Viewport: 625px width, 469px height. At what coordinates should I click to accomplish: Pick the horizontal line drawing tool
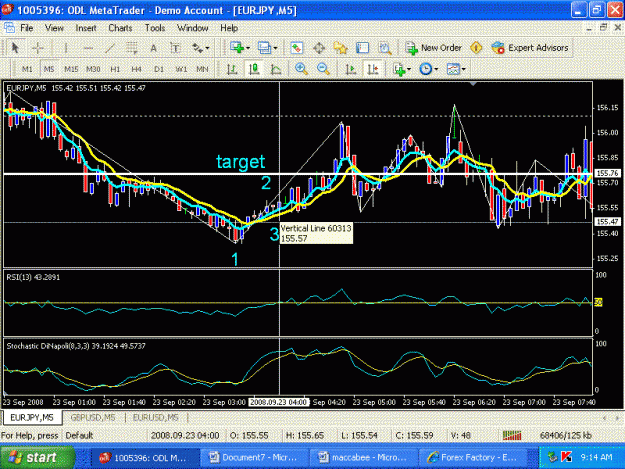[x=88, y=48]
